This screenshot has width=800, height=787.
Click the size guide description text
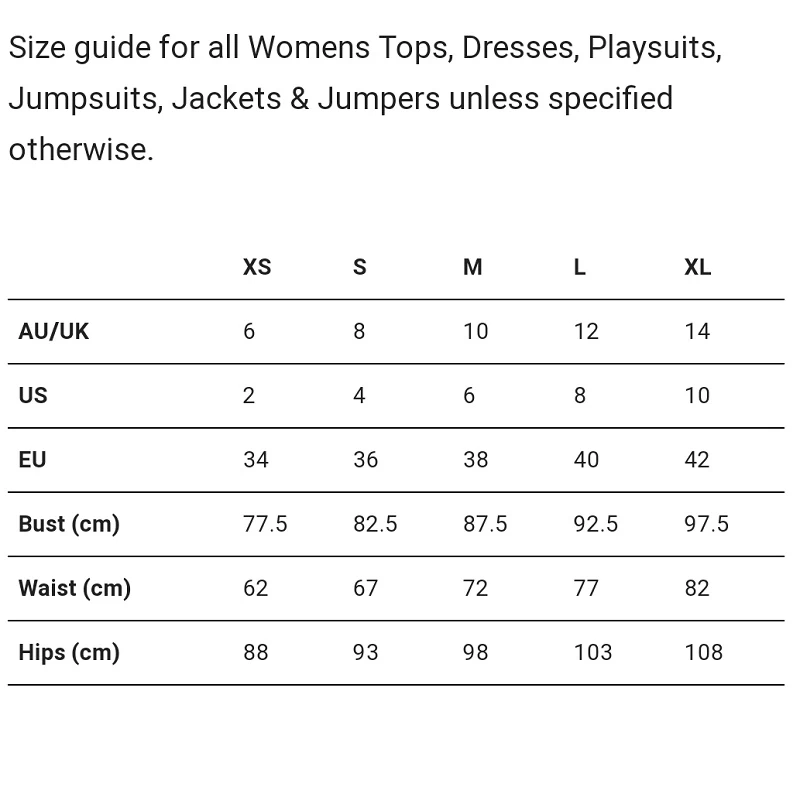point(365,98)
